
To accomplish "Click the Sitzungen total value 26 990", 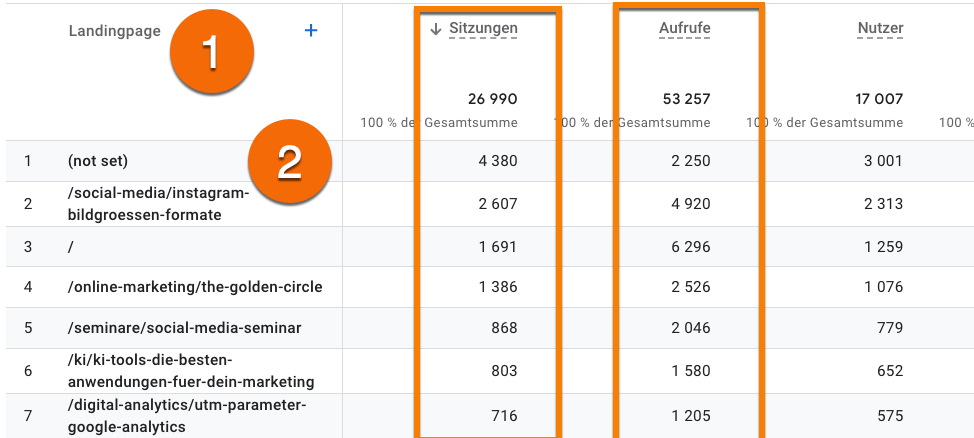I will (493, 99).
